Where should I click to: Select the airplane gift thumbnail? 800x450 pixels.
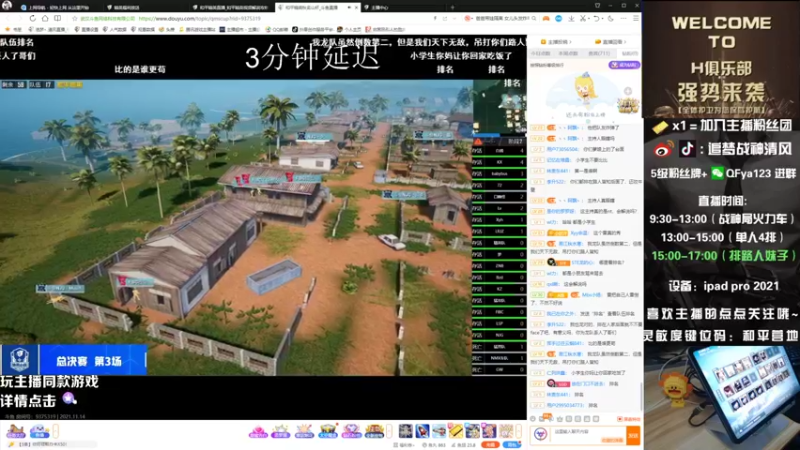click(x=439, y=432)
